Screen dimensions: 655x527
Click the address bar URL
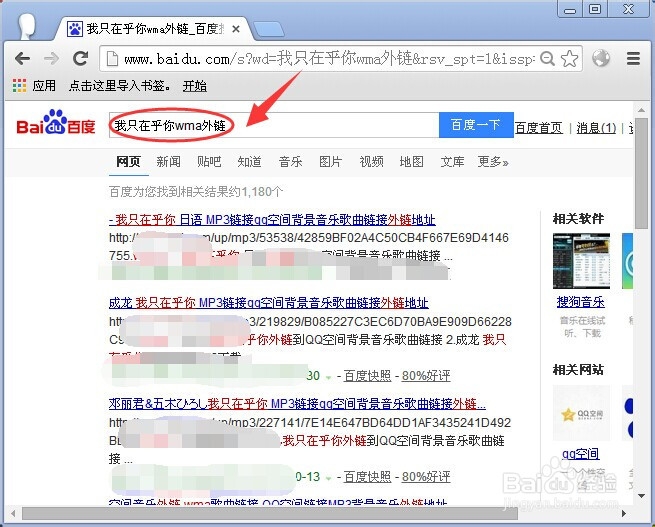(x=329, y=59)
